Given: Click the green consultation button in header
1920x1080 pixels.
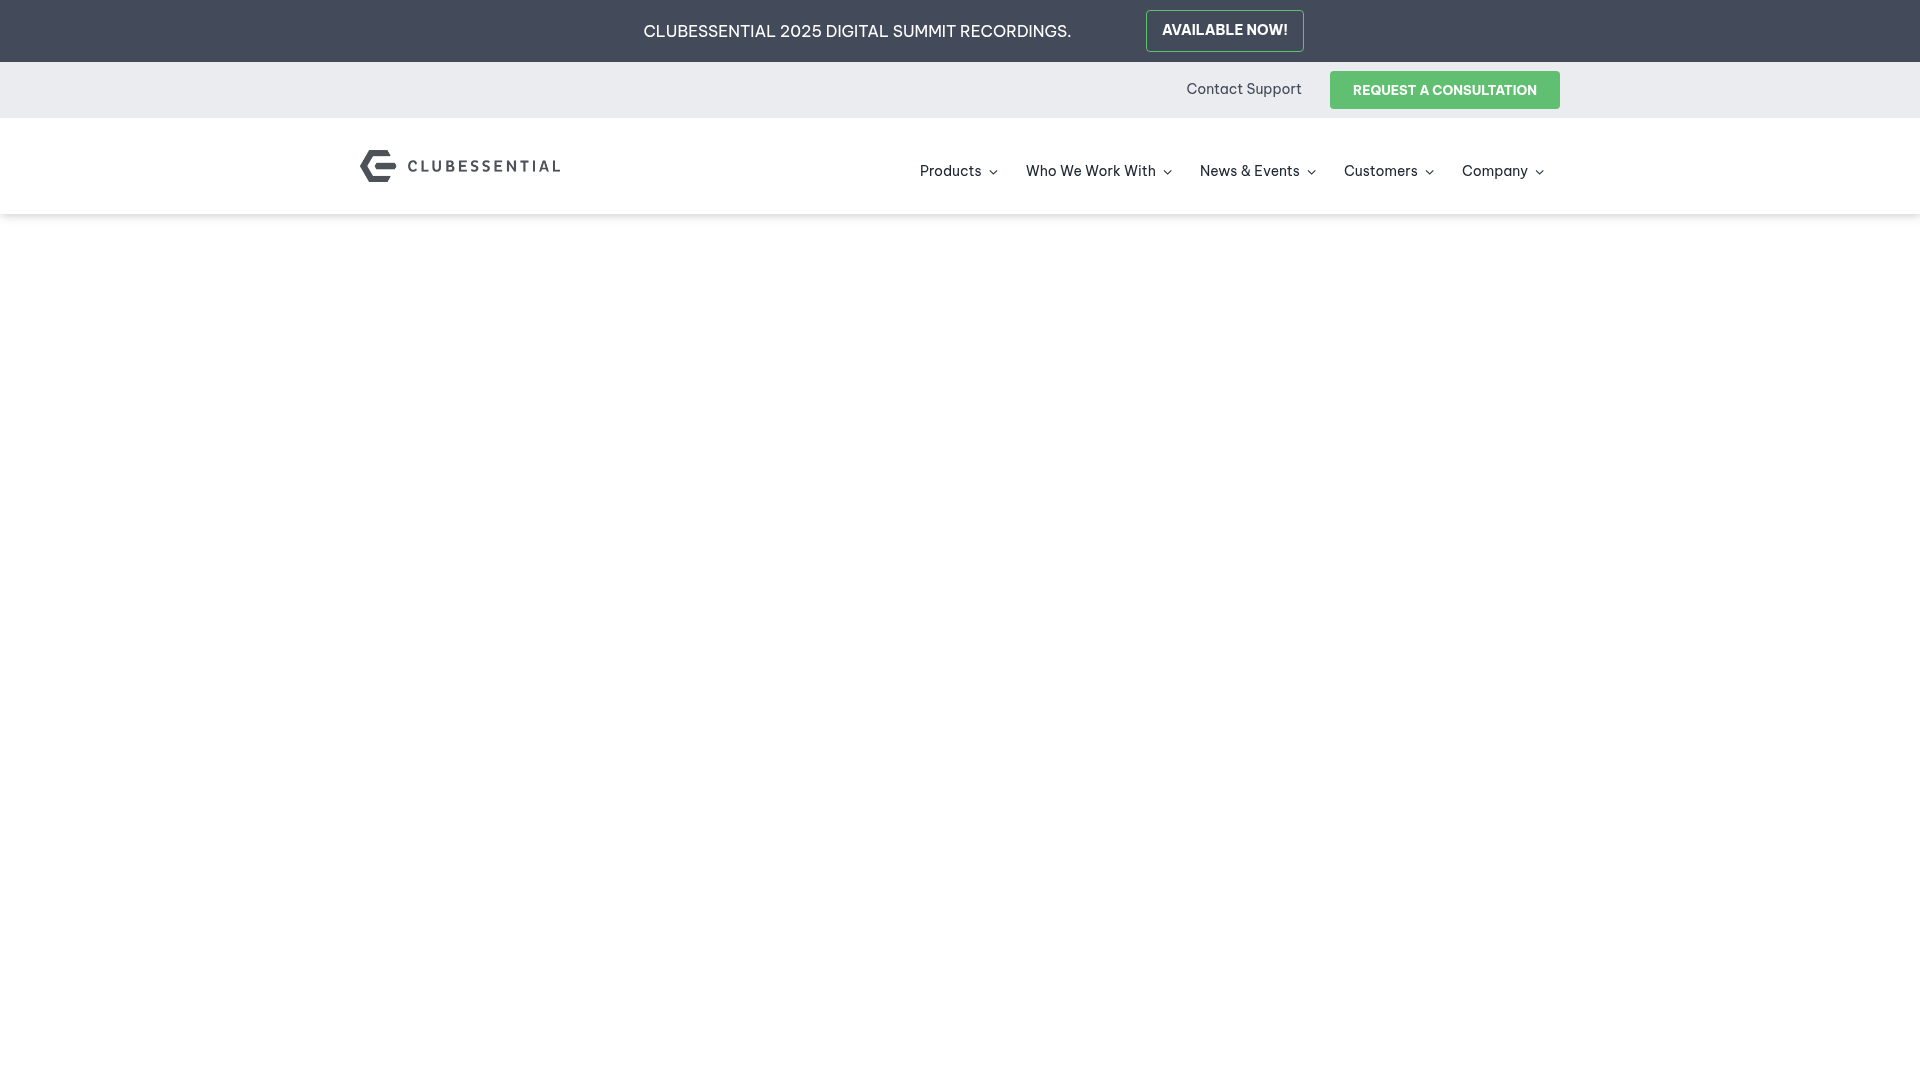Looking at the screenshot, I should [x=1444, y=90].
